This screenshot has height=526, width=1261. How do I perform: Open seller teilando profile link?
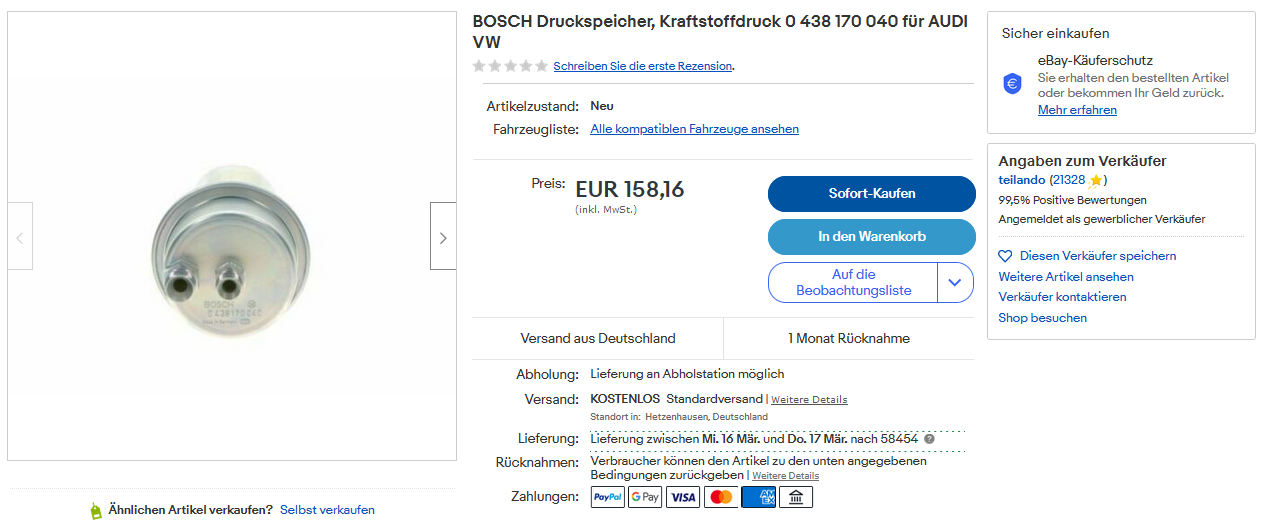pyautogui.click(x=1021, y=180)
